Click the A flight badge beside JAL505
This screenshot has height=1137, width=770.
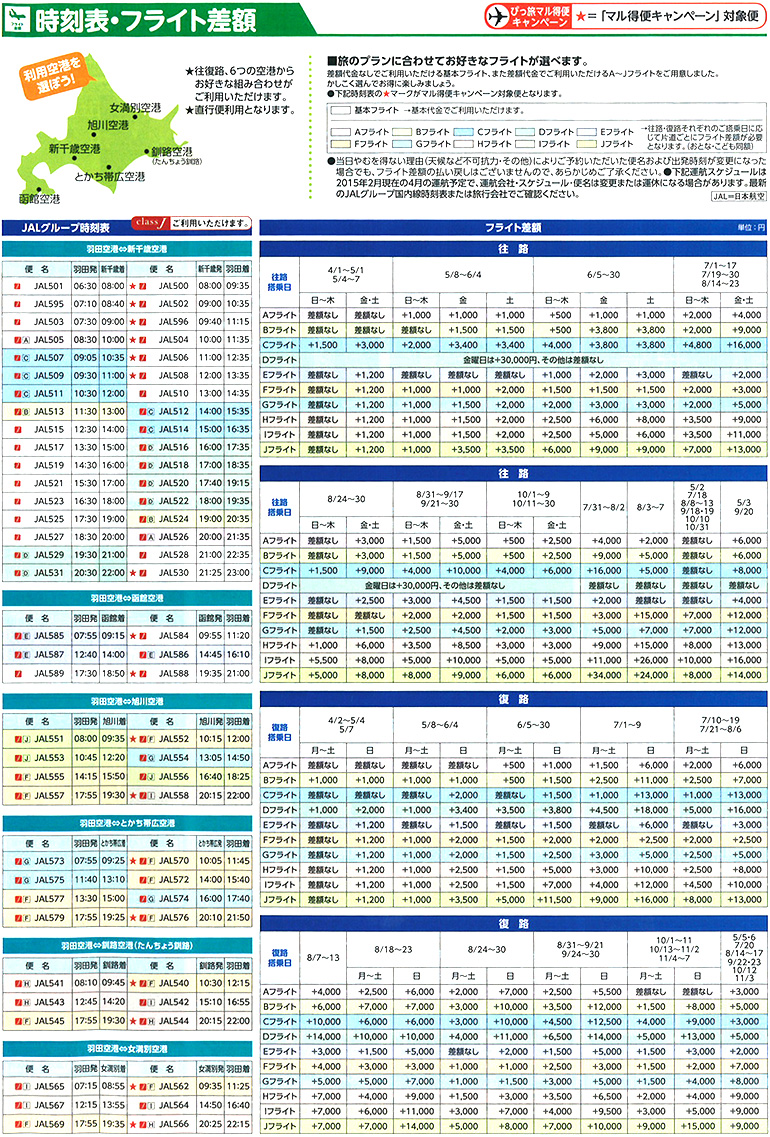(x=25, y=340)
